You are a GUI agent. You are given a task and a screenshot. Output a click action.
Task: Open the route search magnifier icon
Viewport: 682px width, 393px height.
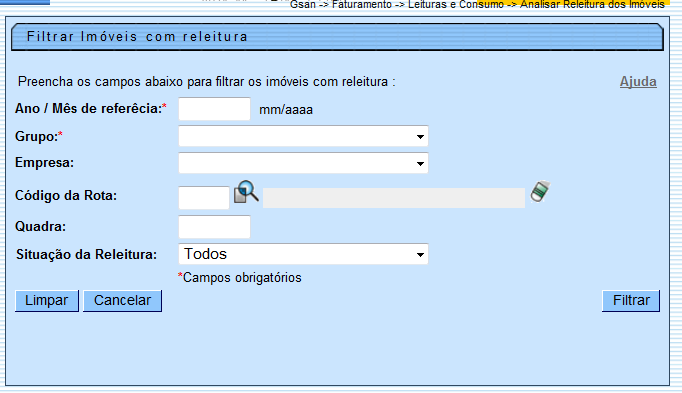(x=246, y=192)
